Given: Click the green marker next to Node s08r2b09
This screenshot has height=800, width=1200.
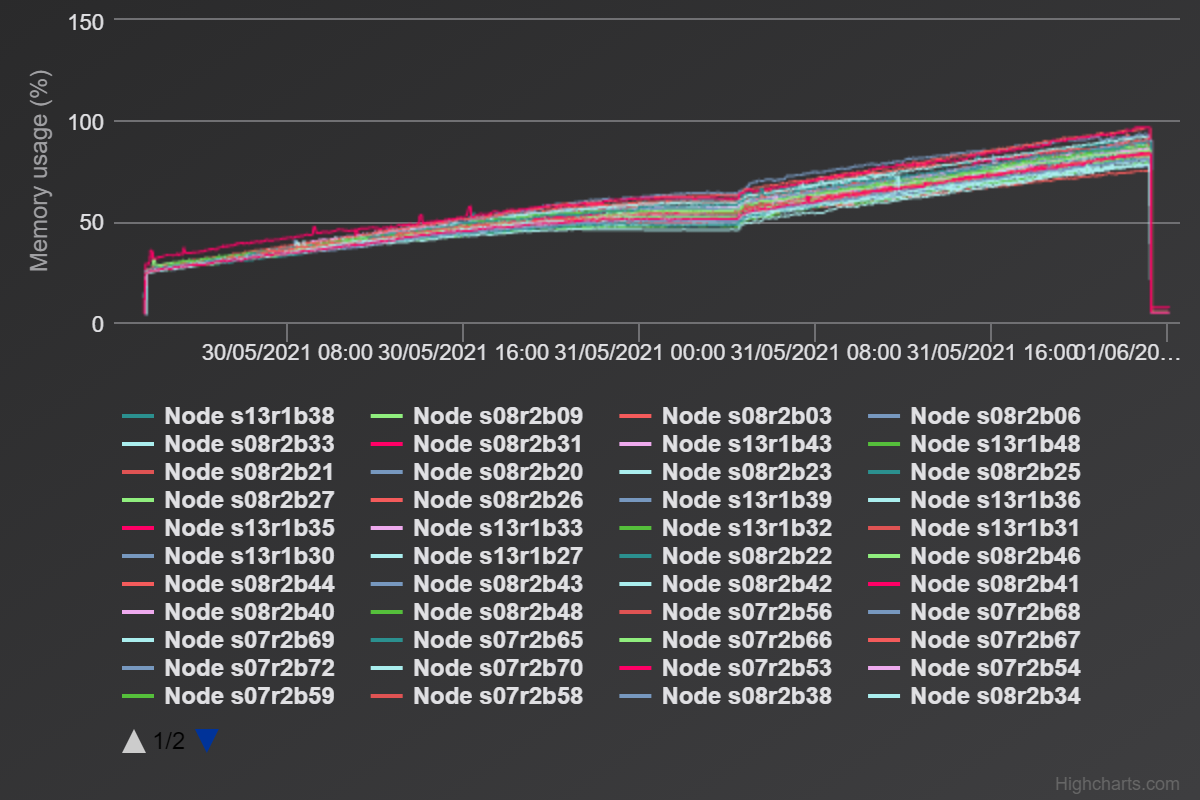Looking at the screenshot, I should click(389, 415).
